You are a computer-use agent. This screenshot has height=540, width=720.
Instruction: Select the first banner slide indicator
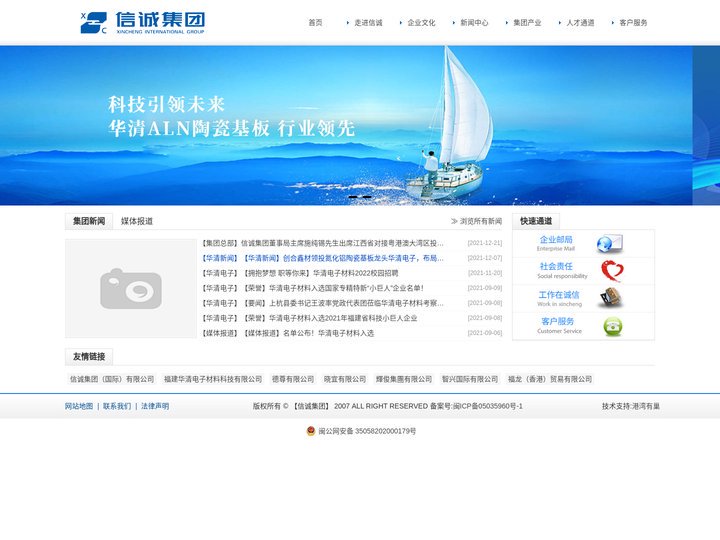353,197
